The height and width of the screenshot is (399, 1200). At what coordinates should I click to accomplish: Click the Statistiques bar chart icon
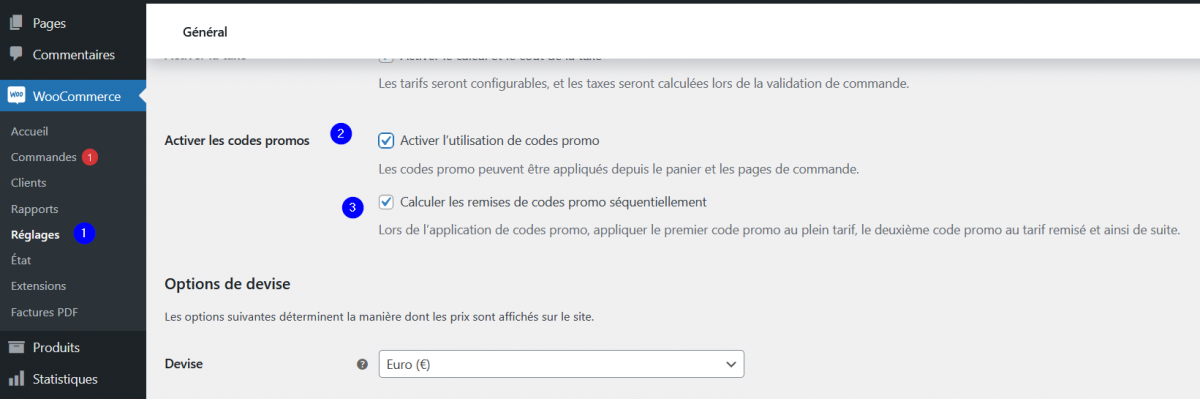[16, 379]
